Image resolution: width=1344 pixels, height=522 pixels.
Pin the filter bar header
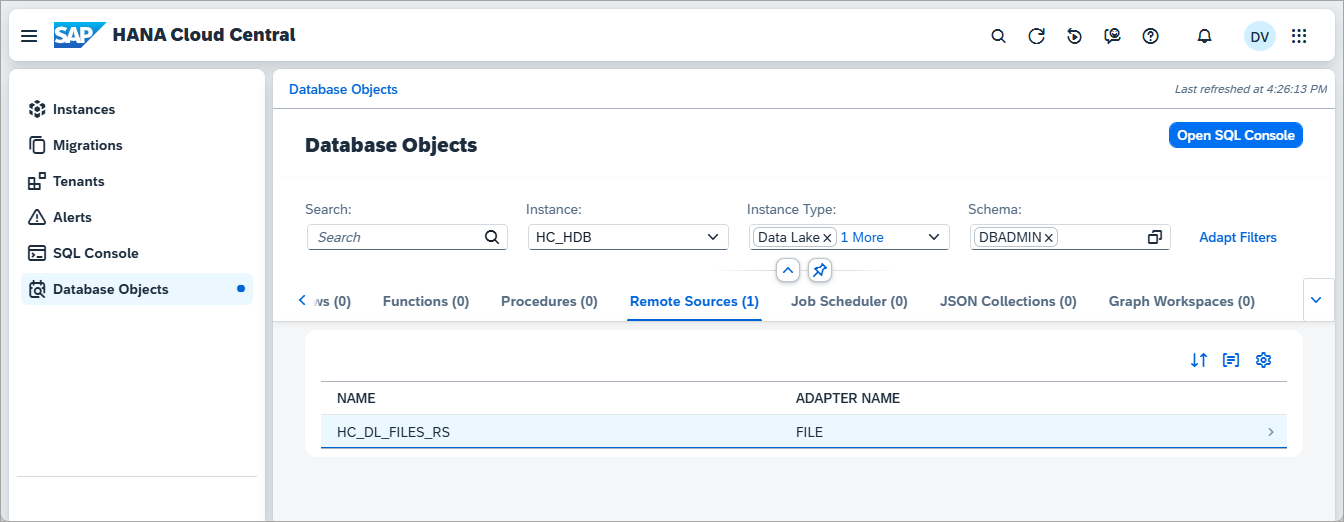pos(819,270)
